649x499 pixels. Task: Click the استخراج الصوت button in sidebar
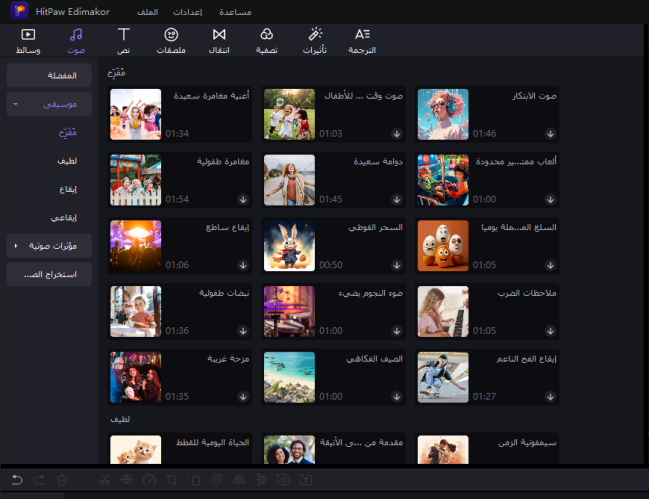[48, 273]
